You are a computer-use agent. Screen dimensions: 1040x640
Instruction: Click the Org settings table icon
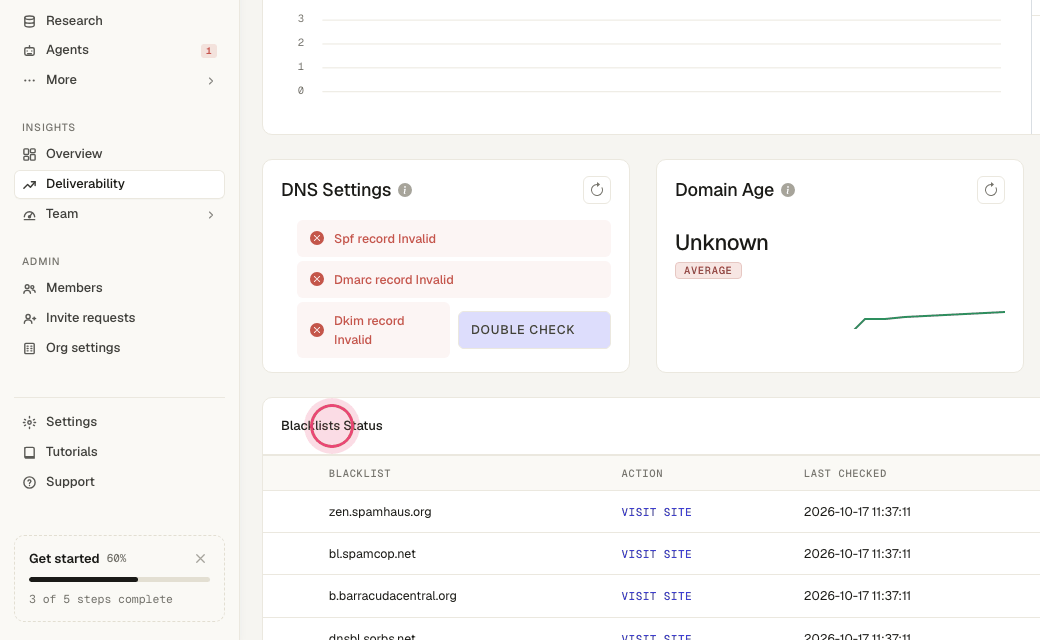pyautogui.click(x=29, y=348)
